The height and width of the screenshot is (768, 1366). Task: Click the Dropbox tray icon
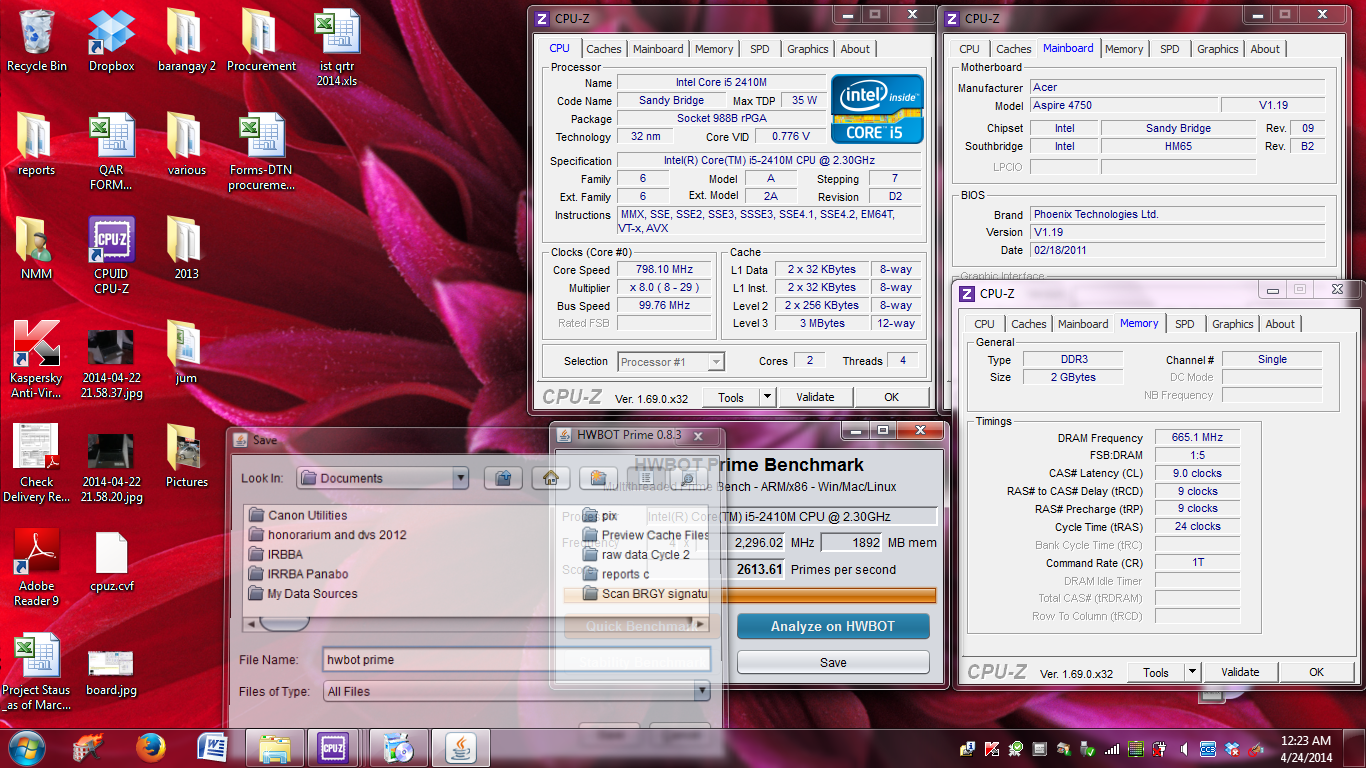pyautogui.click(x=1232, y=748)
